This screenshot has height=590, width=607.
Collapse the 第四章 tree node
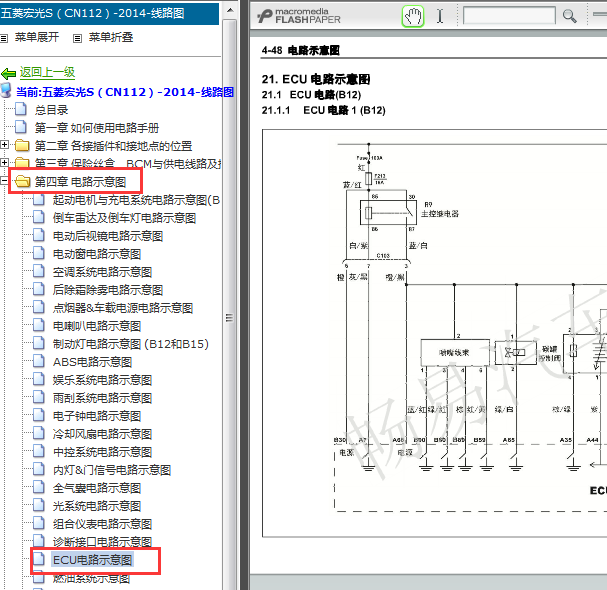[x=4, y=180]
